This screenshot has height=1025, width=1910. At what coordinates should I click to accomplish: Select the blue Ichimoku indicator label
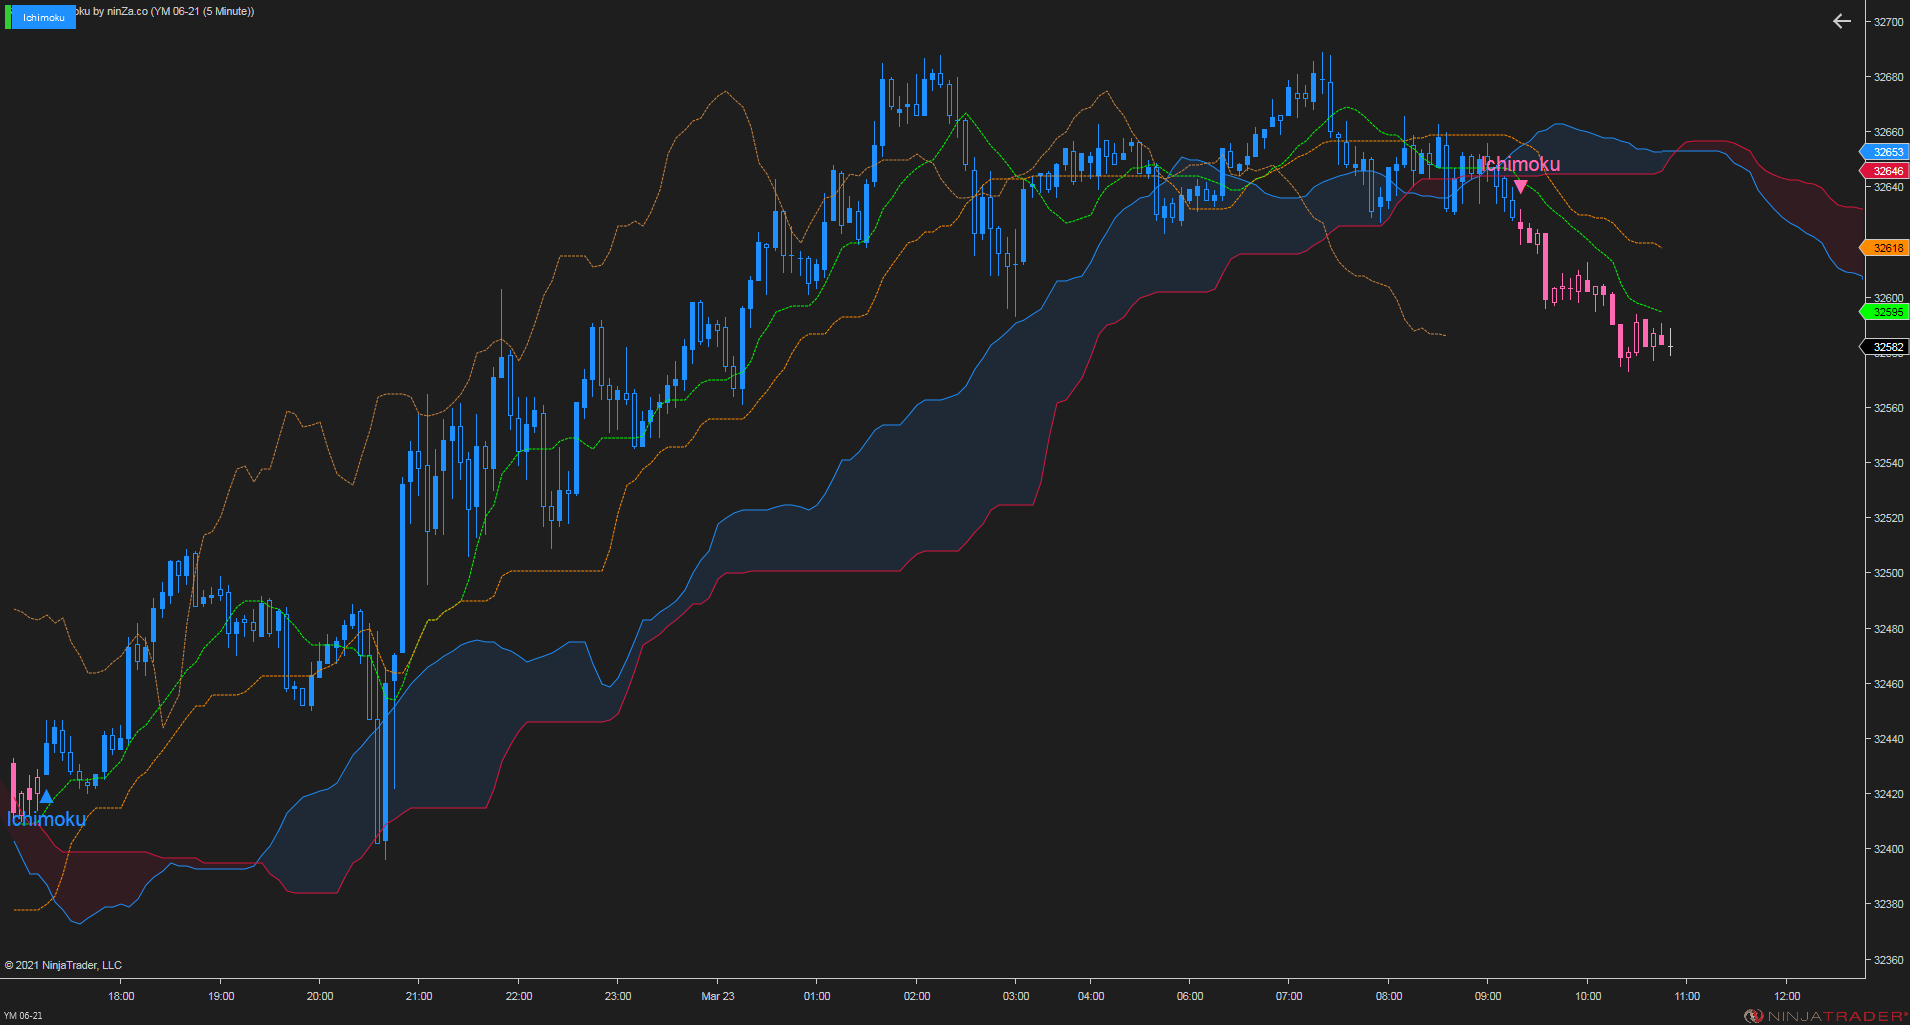(x=43, y=17)
